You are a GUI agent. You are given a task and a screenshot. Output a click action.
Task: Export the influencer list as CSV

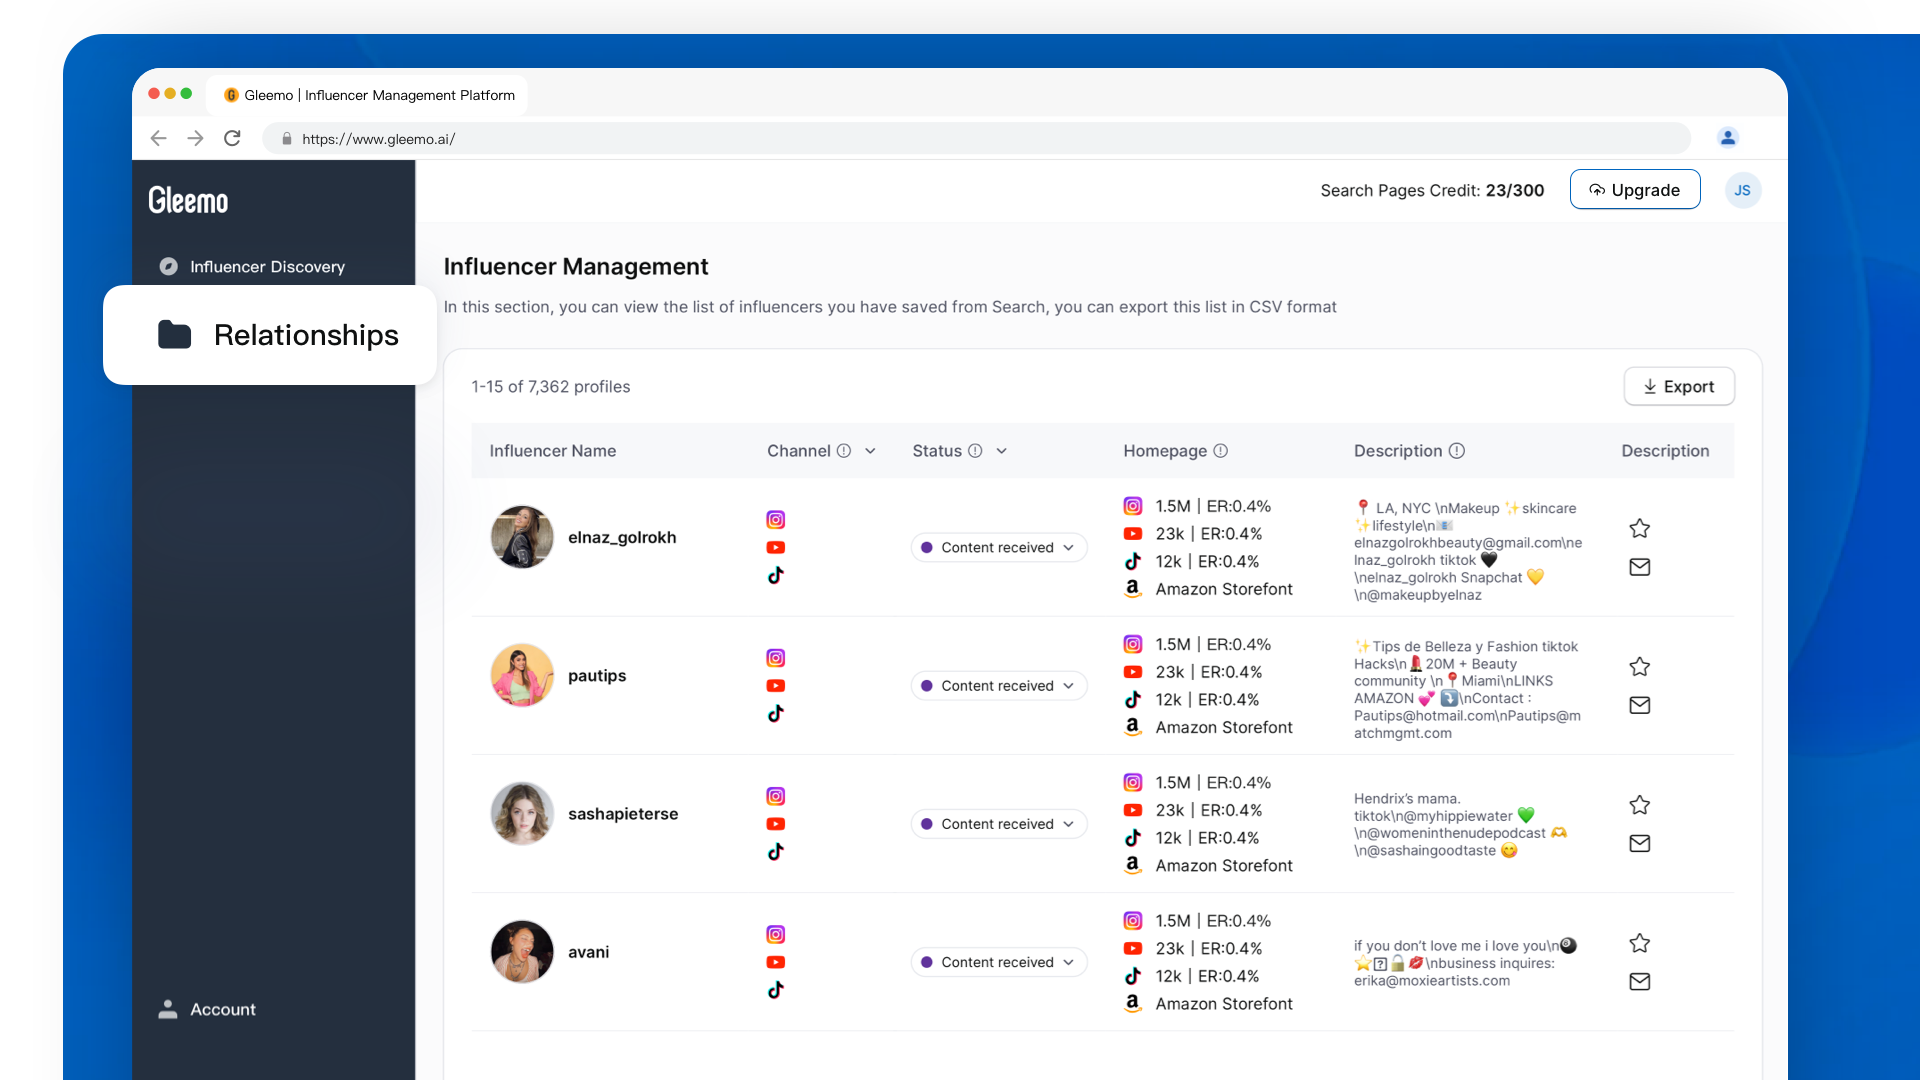(1678, 387)
